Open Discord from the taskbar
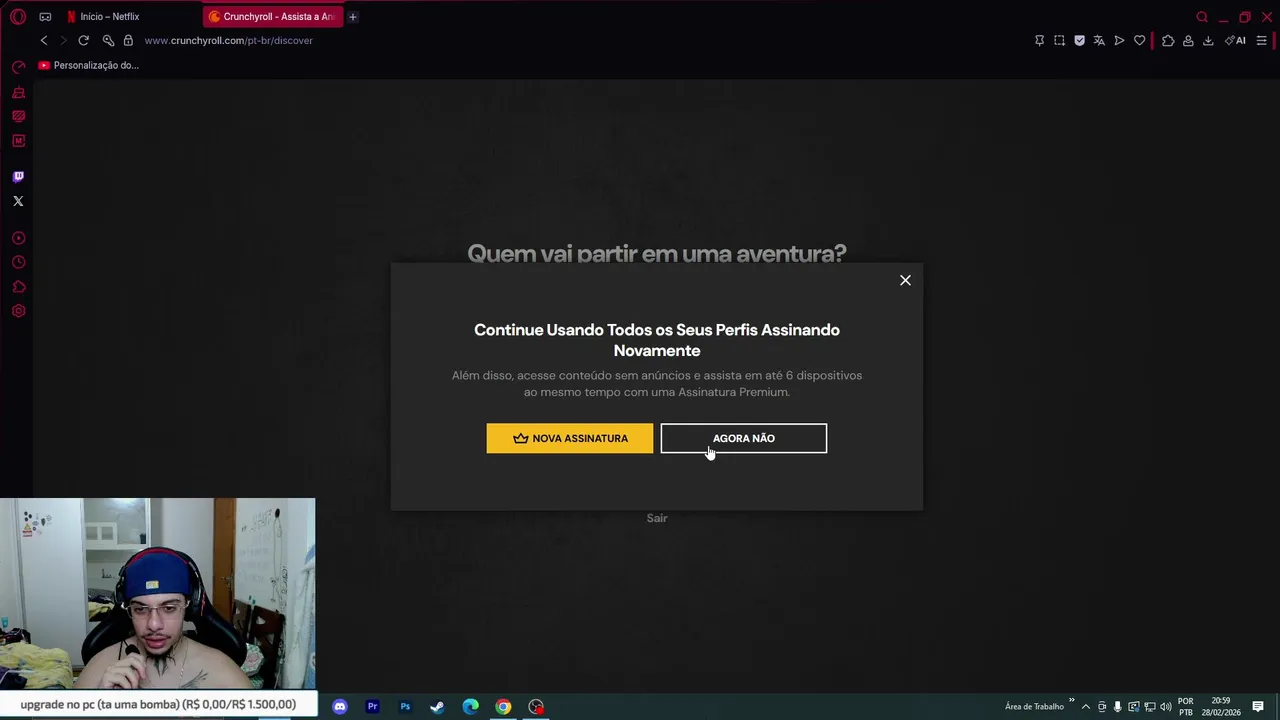Screen dimensions: 1280x720 click(x=340, y=706)
